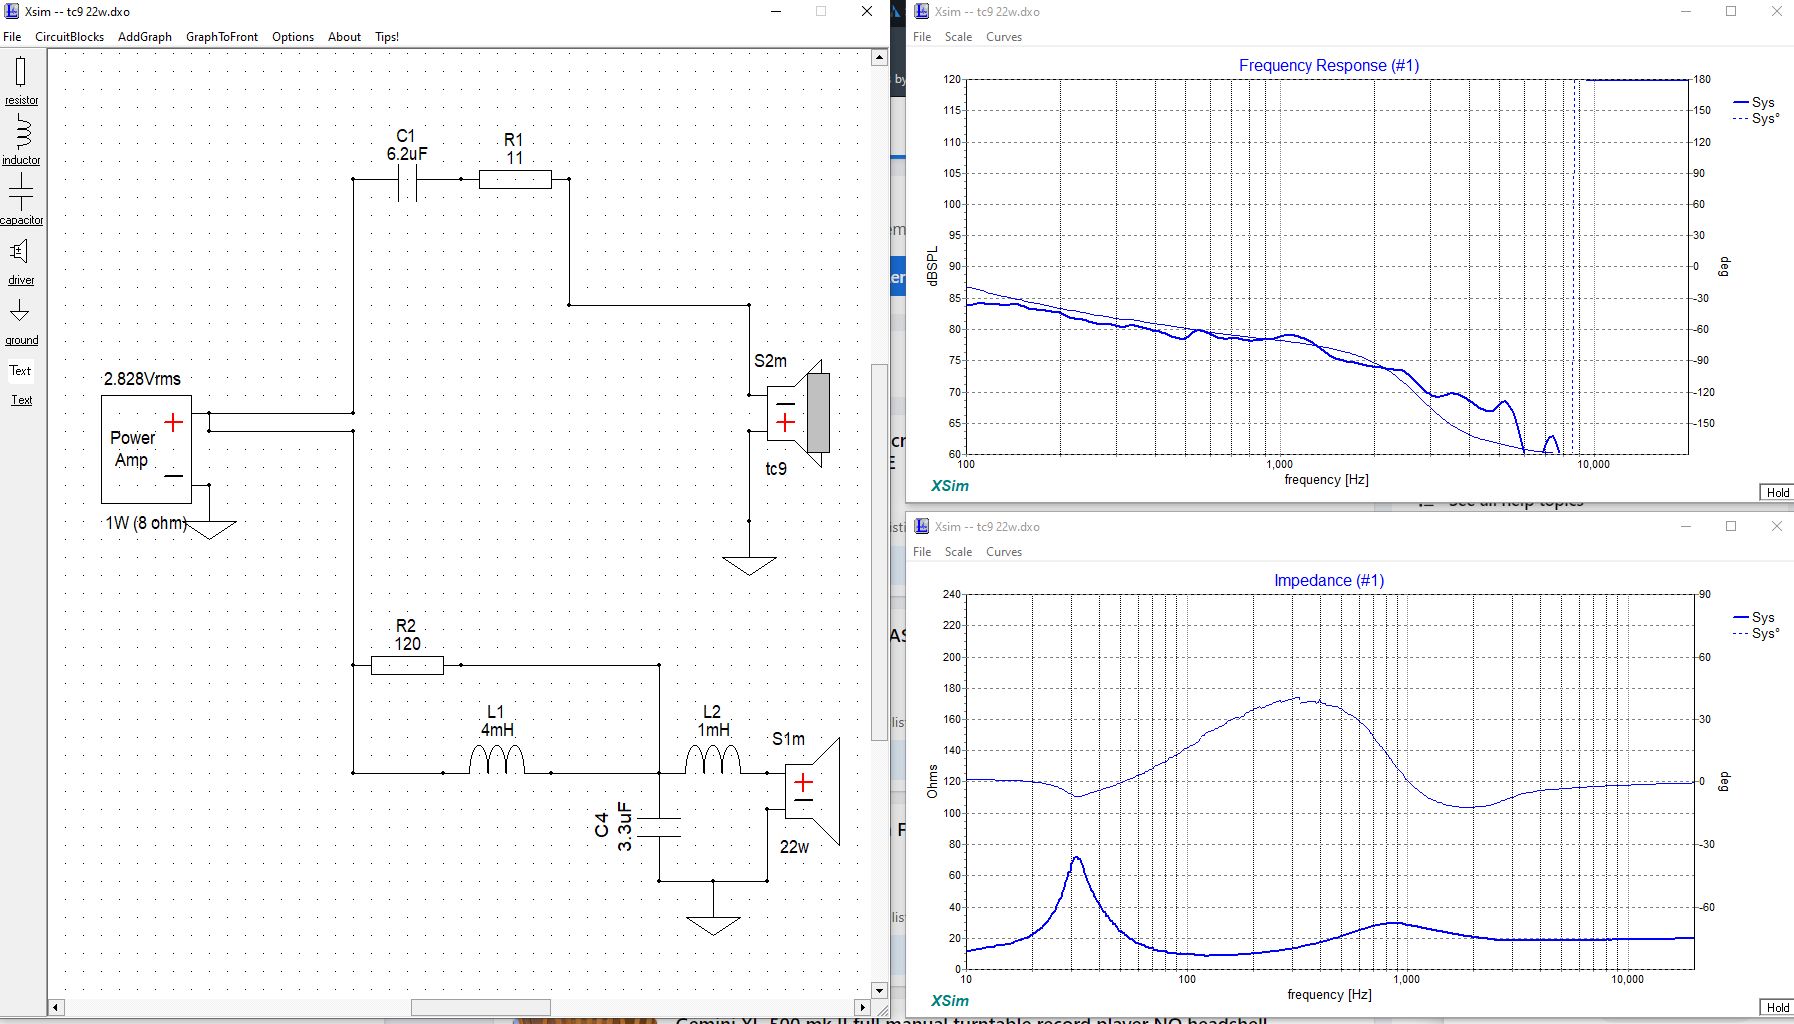Image resolution: width=1794 pixels, height=1024 pixels.
Task: Click the Sys° phase legend in Frequency Response
Action: pyautogui.click(x=1755, y=118)
